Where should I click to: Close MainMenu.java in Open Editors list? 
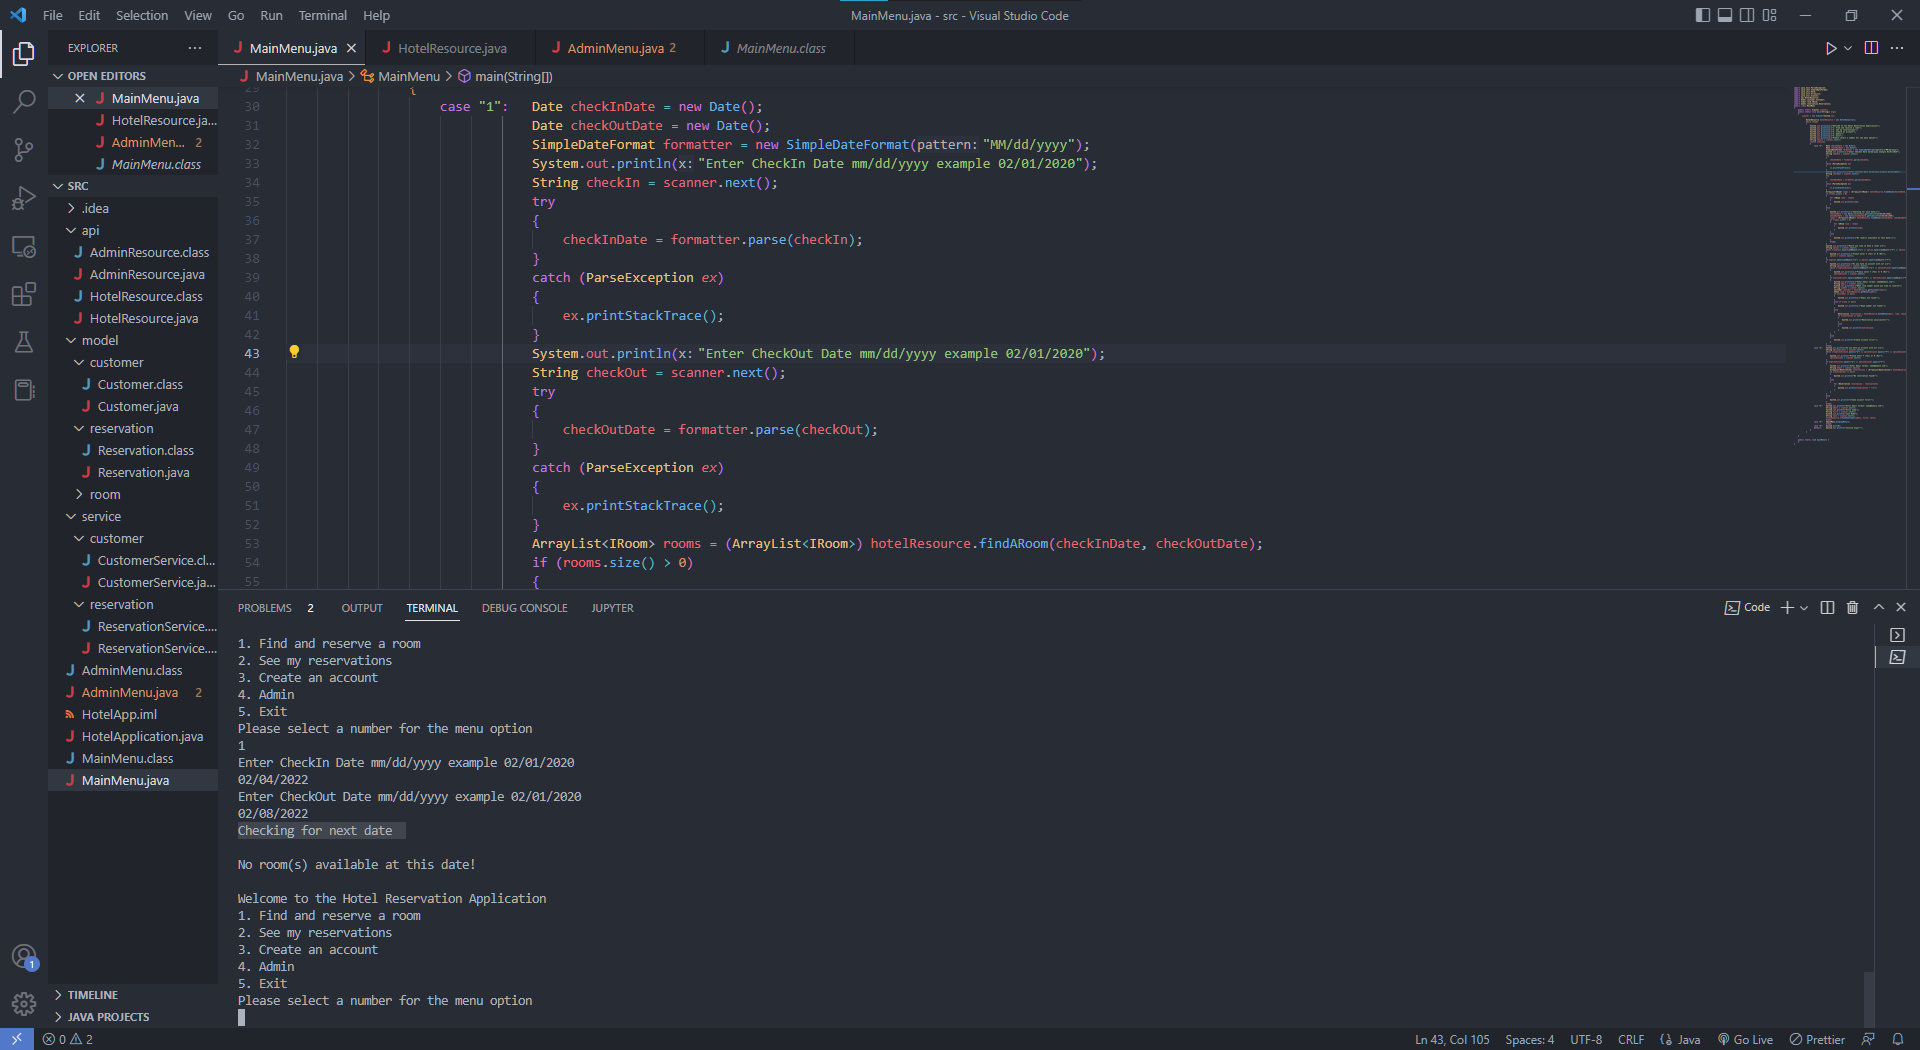tap(80, 98)
